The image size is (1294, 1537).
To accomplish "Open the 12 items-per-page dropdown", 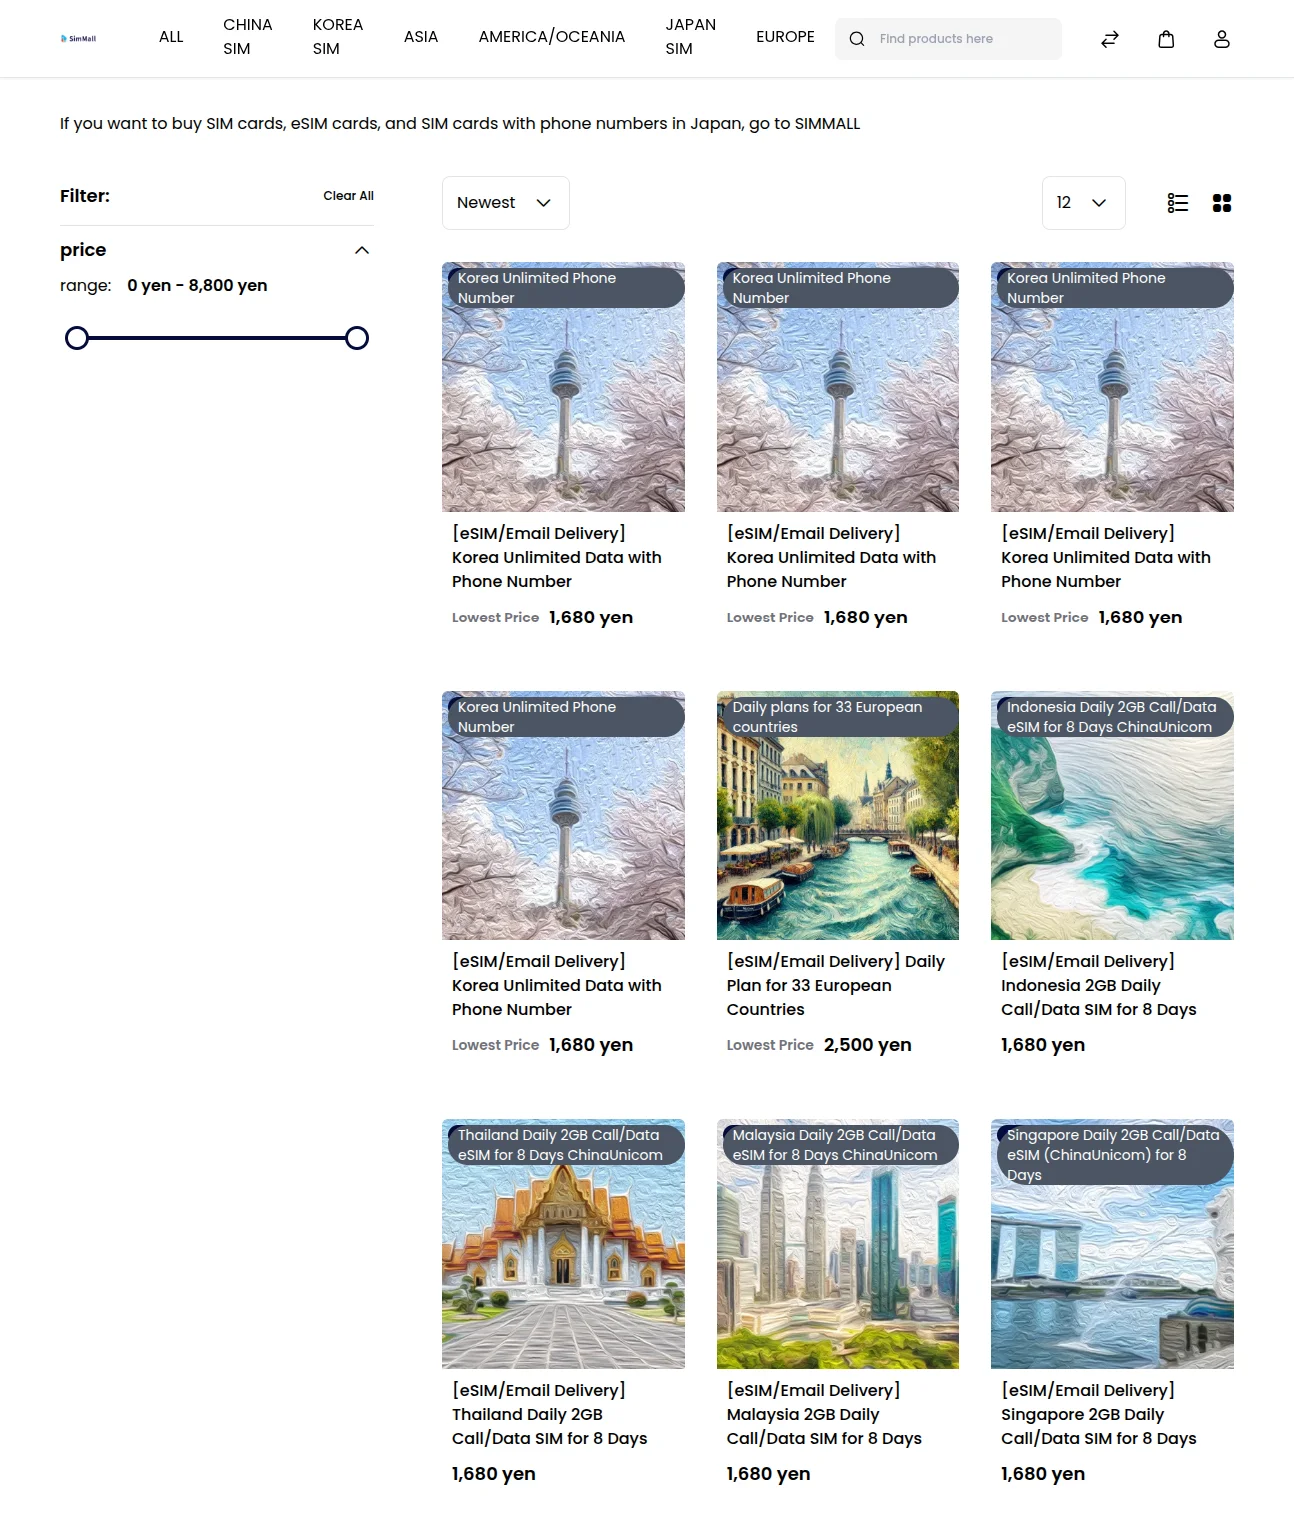I will pyautogui.click(x=1082, y=203).
